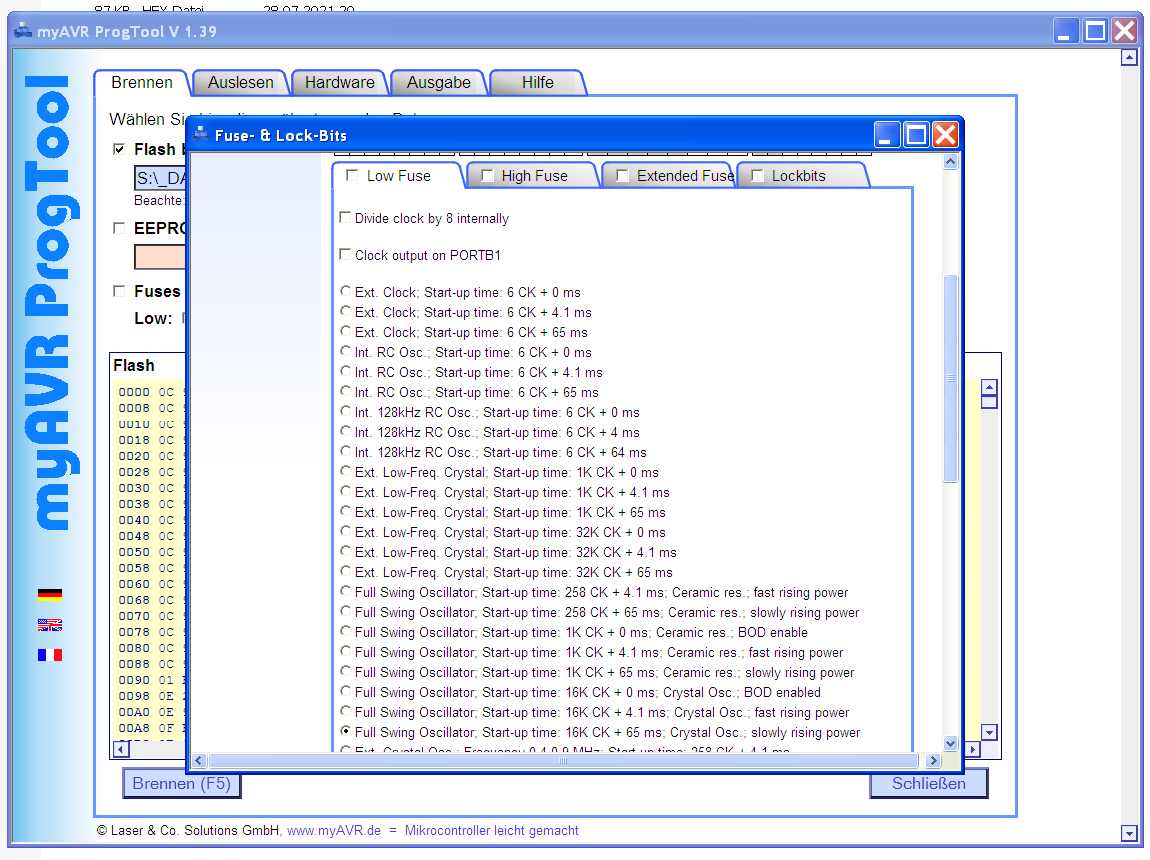The width and height of the screenshot is (1150, 860).
Task: Choose the French flag language icon
Action: 50,655
